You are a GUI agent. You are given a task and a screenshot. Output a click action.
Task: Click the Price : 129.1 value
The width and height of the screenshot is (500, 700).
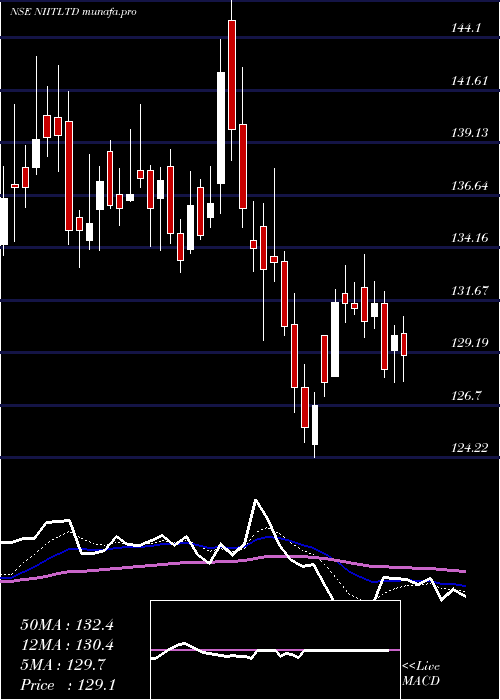click(68, 685)
